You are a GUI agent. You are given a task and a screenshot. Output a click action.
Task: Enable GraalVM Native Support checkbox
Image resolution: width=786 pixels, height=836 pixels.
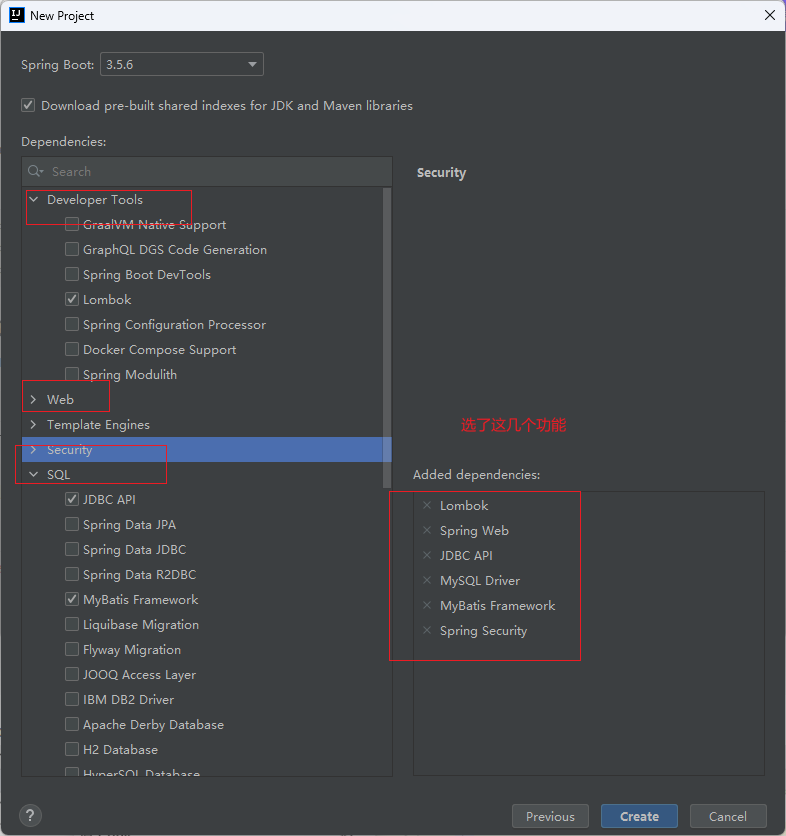tap(72, 224)
